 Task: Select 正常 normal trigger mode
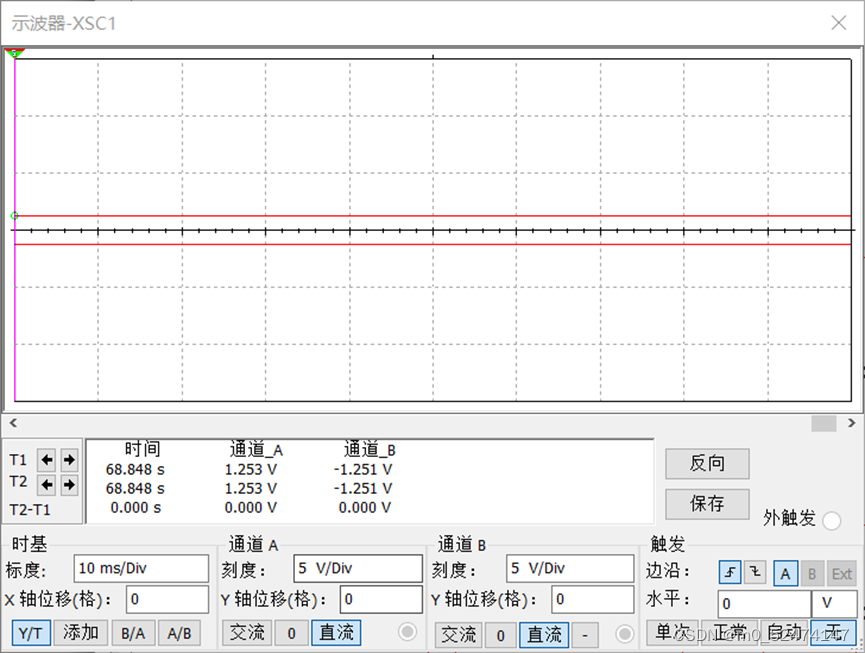[x=729, y=633]
